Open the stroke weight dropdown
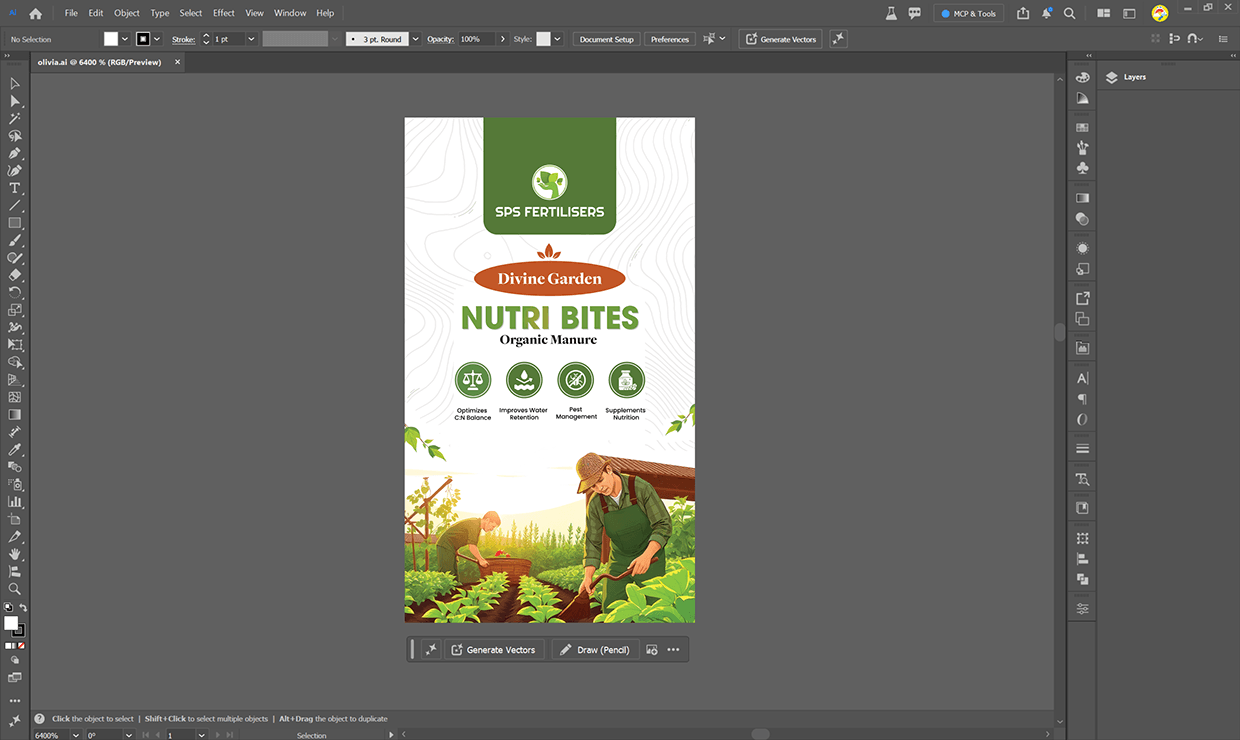The image size is (1240, 740). tap(251, 39)
